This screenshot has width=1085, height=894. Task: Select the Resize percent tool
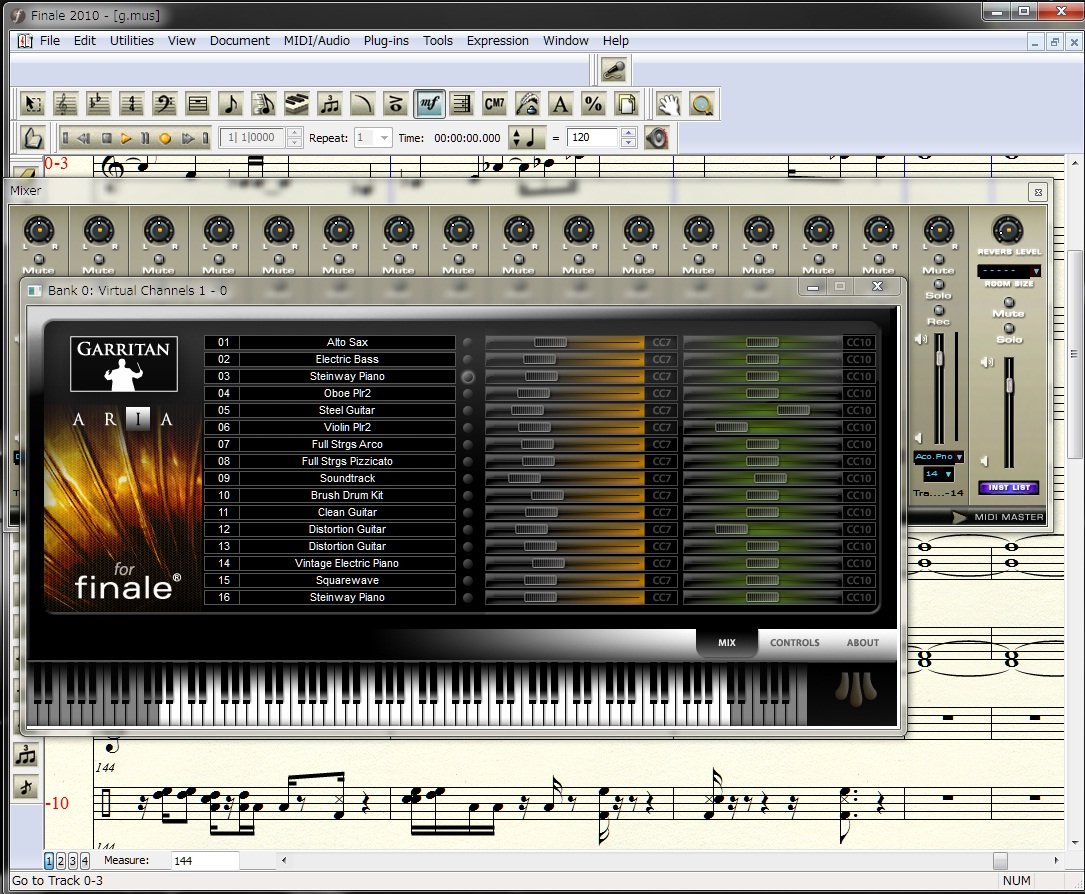coord(593,104)
